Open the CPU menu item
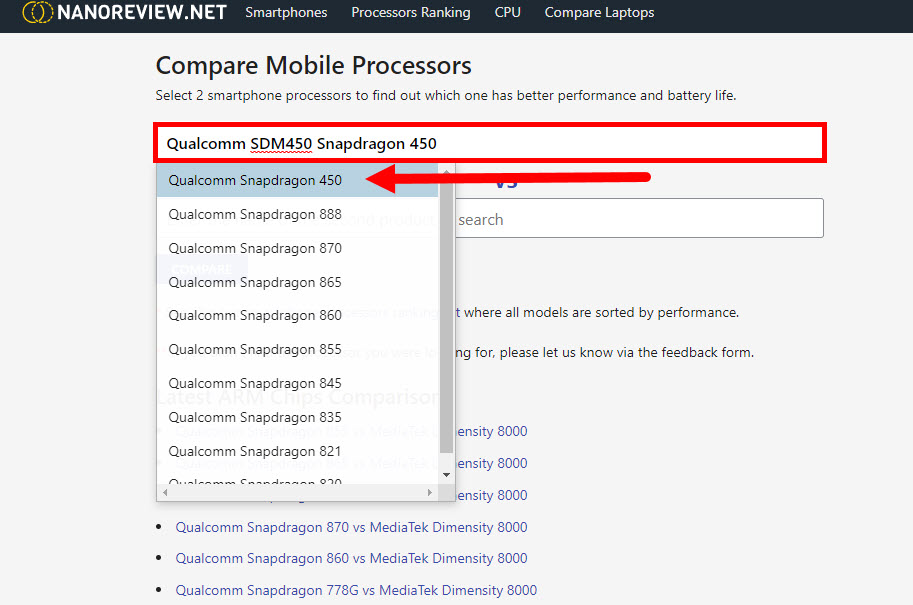The height and width of the screenshot is (605, 913). 507,12
